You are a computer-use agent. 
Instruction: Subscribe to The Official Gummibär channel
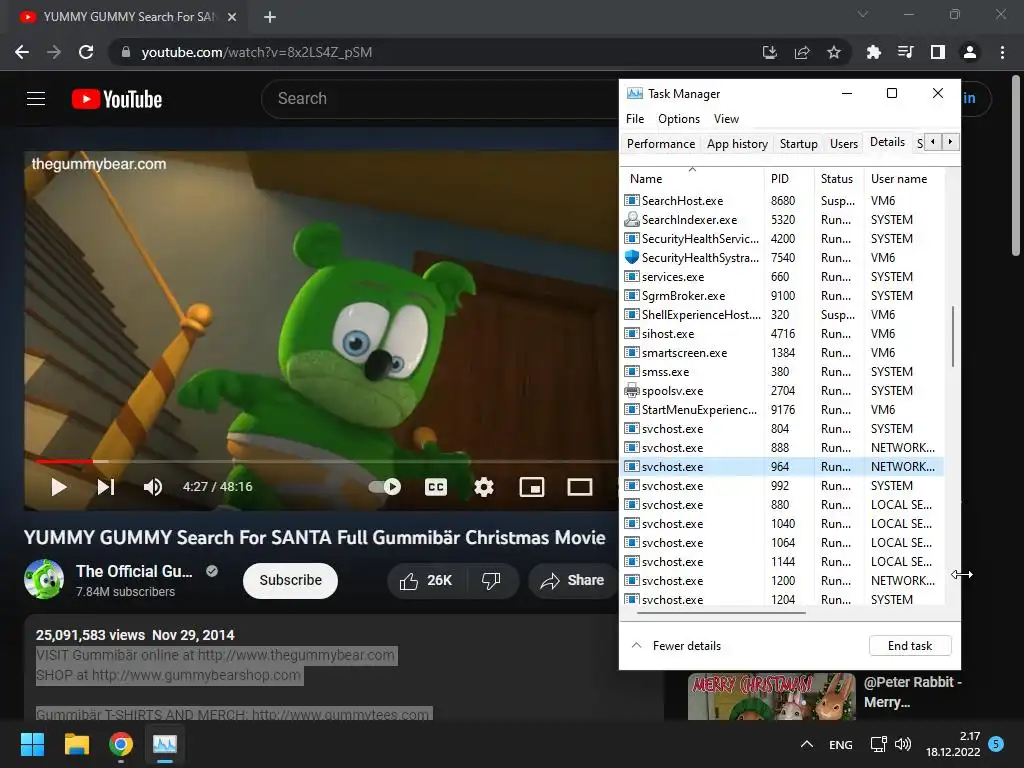(290, 580)
